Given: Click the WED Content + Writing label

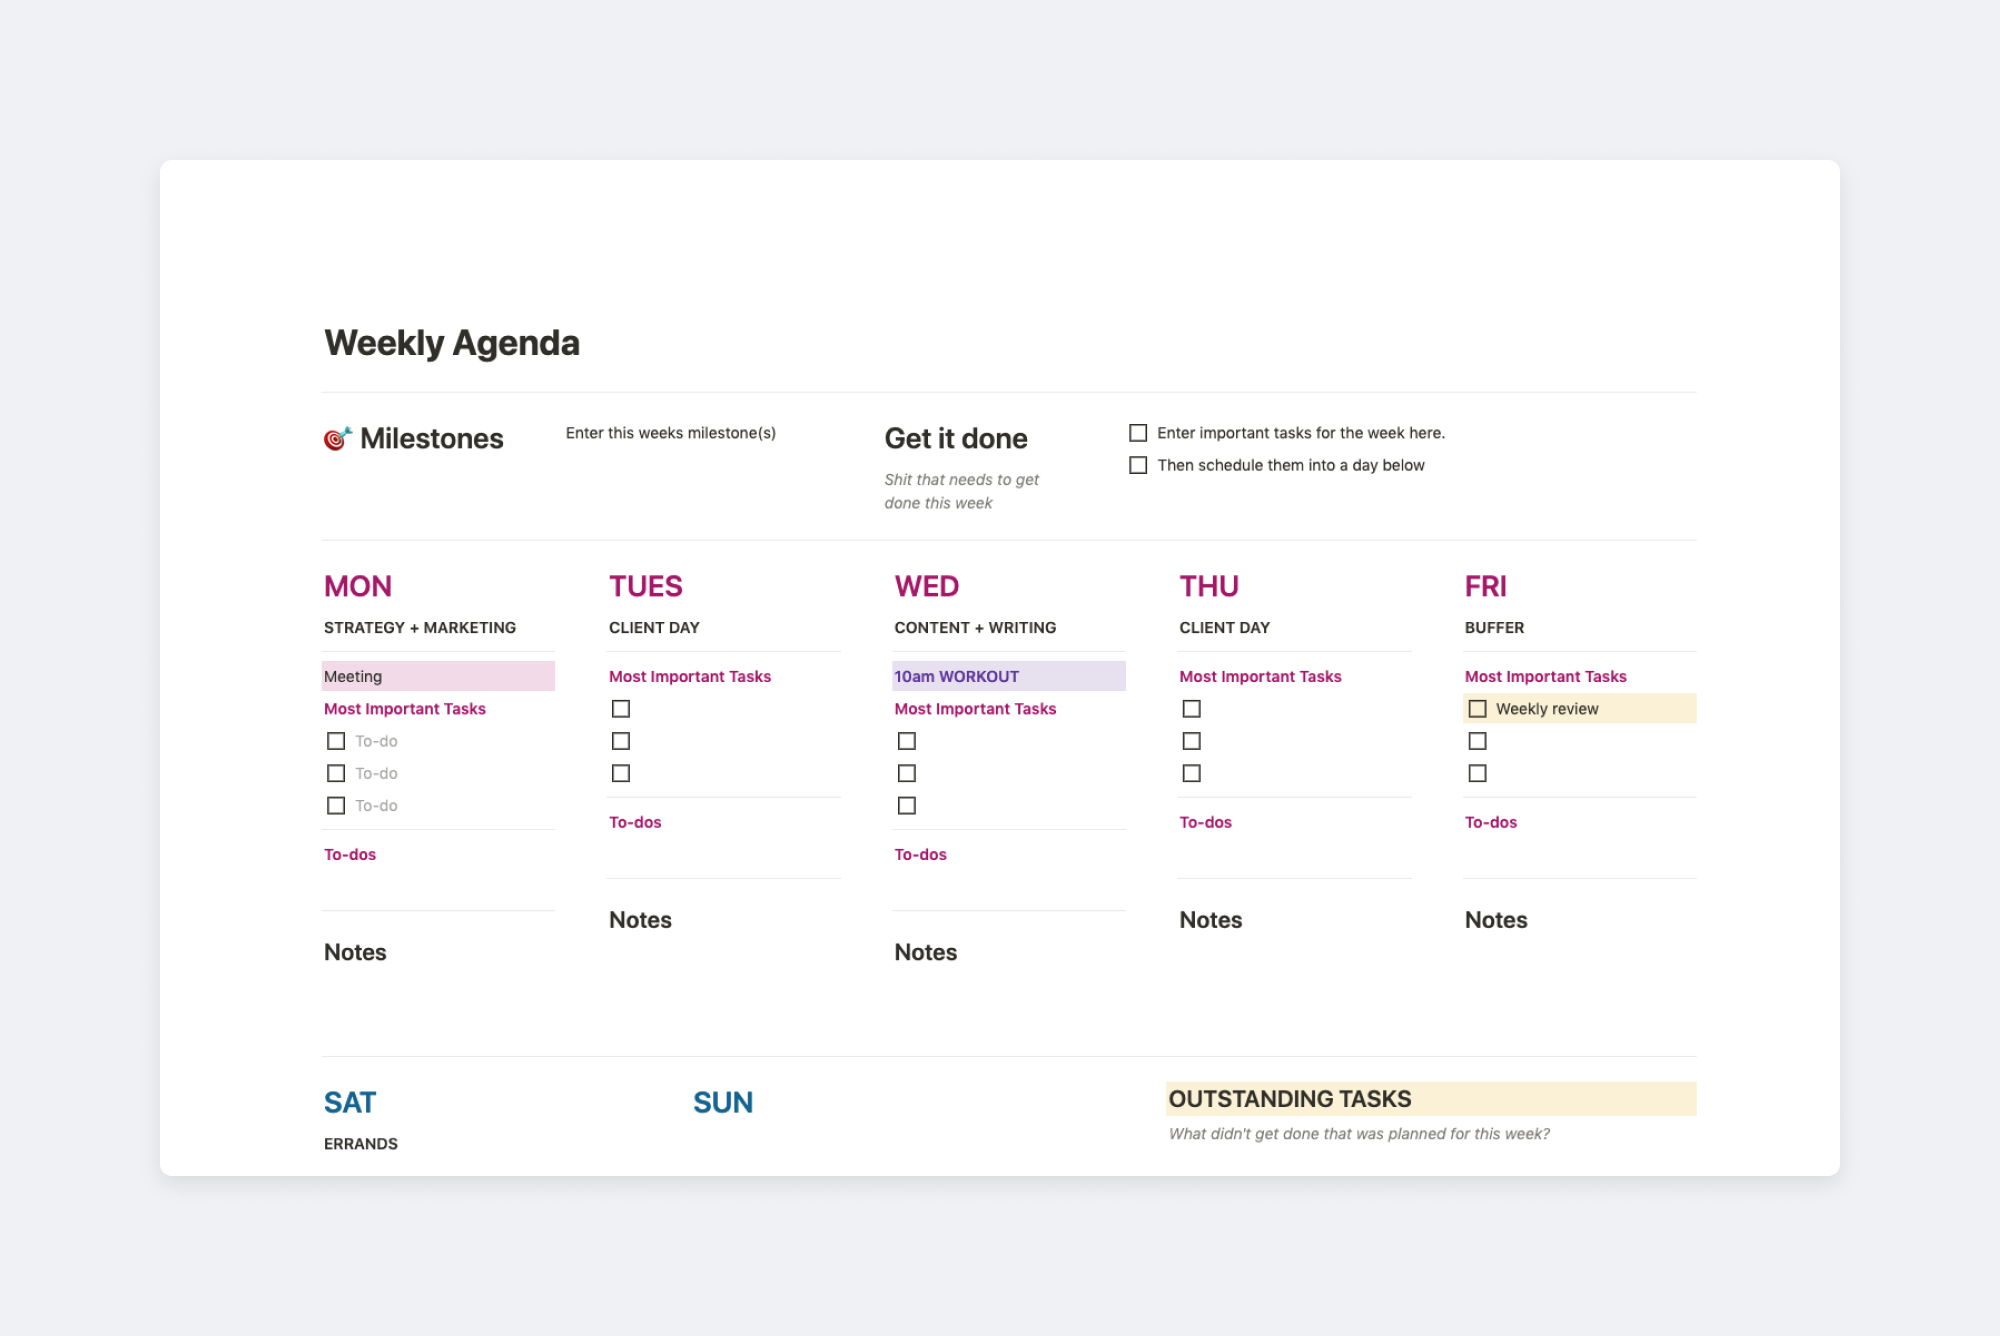Looking at the screenshot, I should [973, 626].
